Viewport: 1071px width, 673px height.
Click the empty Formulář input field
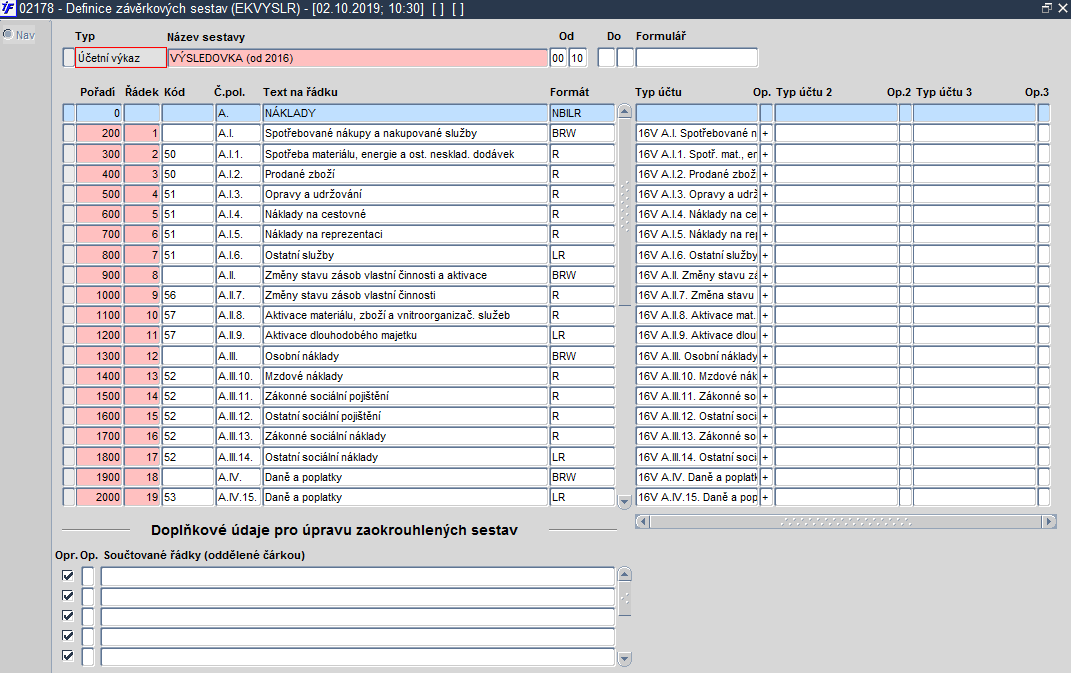pos(697,58)
